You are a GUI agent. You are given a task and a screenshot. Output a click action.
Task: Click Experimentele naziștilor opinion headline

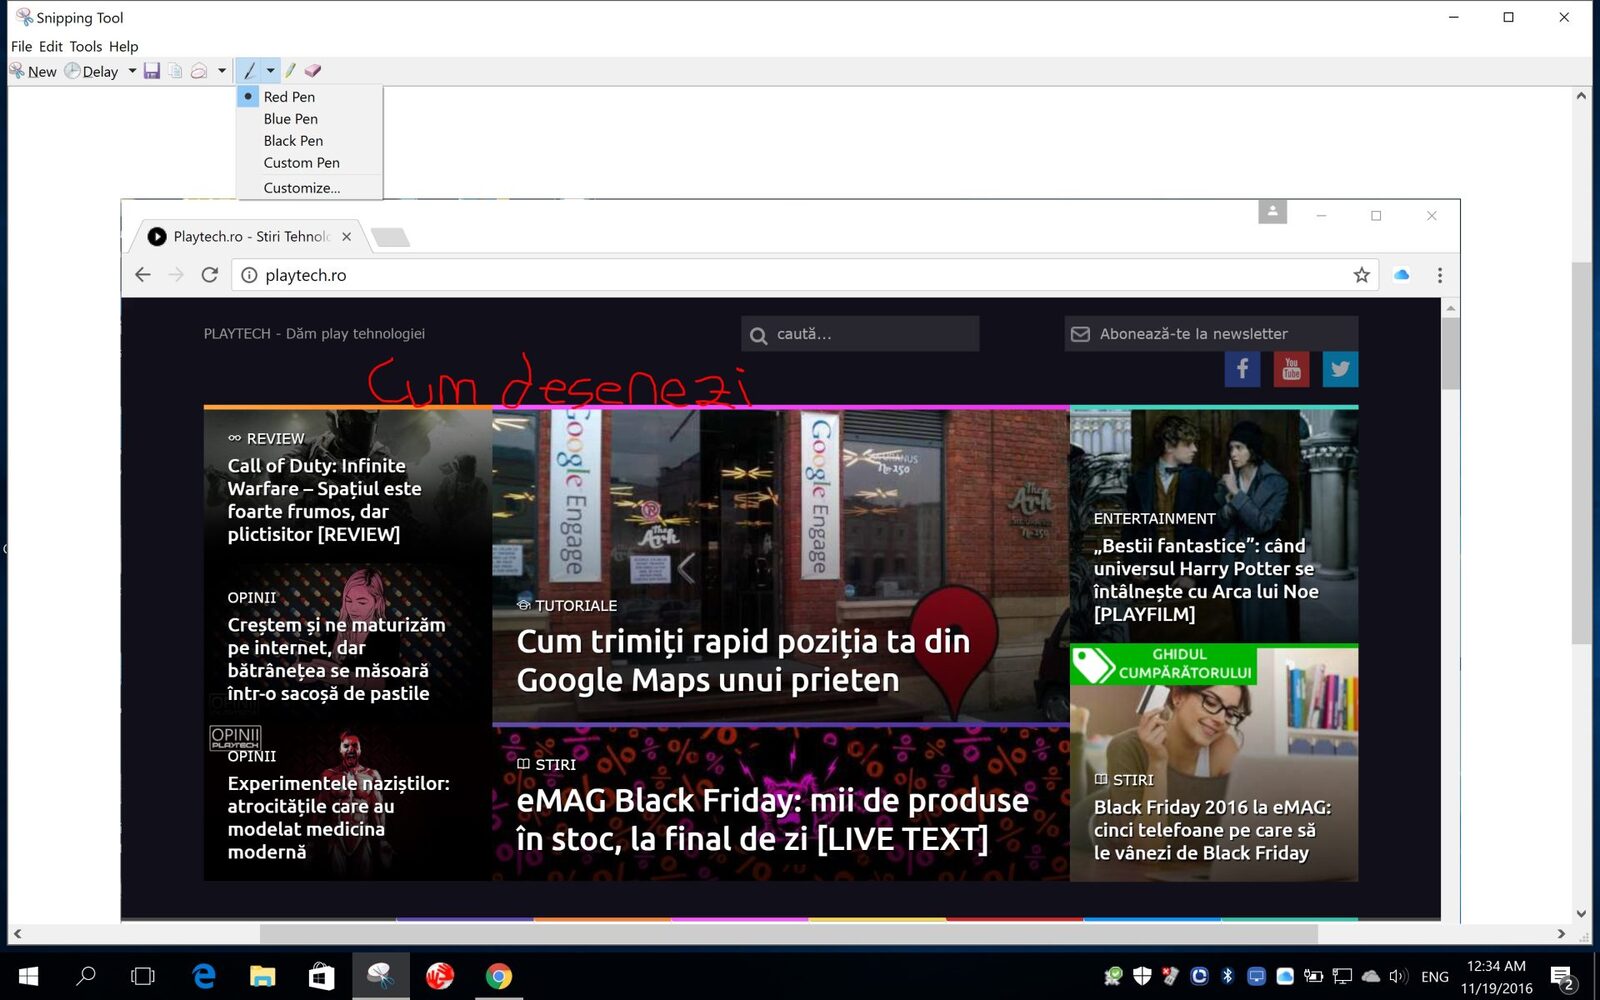(x=338, y=817)
